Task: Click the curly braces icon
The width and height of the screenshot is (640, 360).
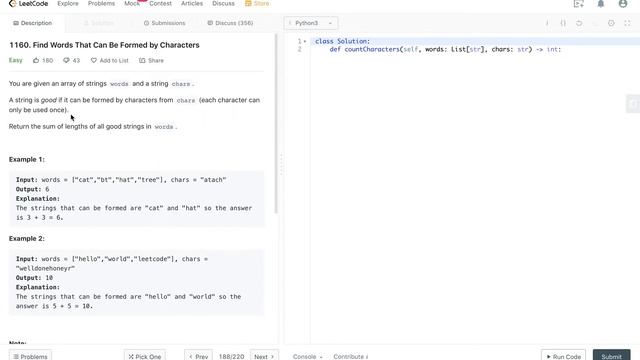Action: [x=563, y=23]
